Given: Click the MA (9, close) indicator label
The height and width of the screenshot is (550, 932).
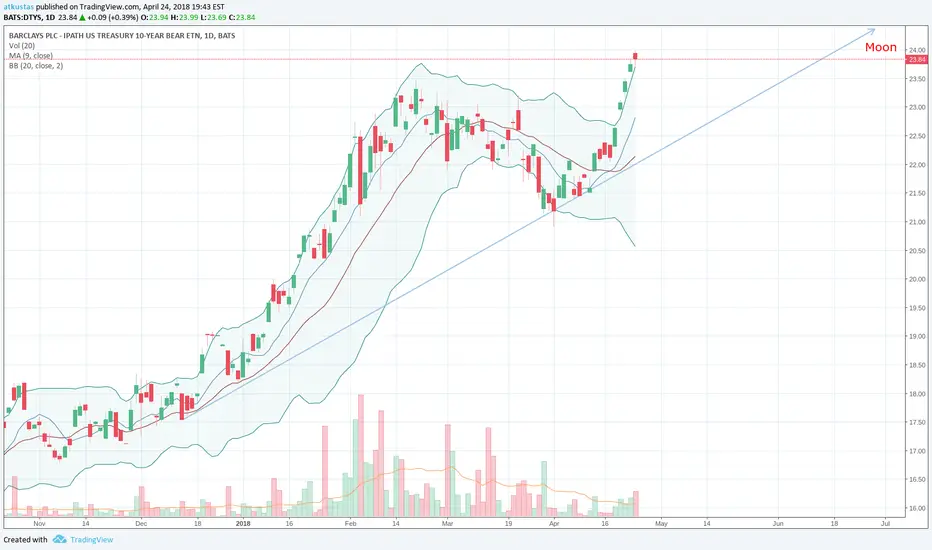Looking at the screenshot, I should (31, 56).
